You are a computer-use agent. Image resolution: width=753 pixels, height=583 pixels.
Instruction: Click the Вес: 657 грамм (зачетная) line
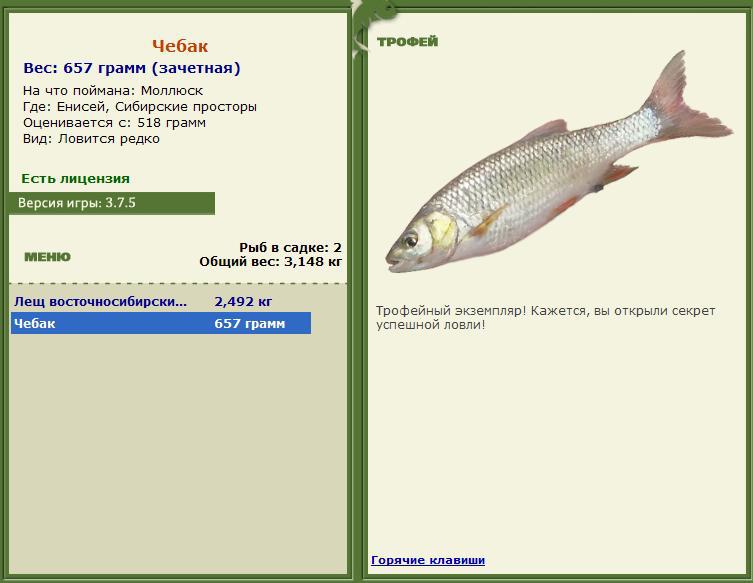click(132, 68)
